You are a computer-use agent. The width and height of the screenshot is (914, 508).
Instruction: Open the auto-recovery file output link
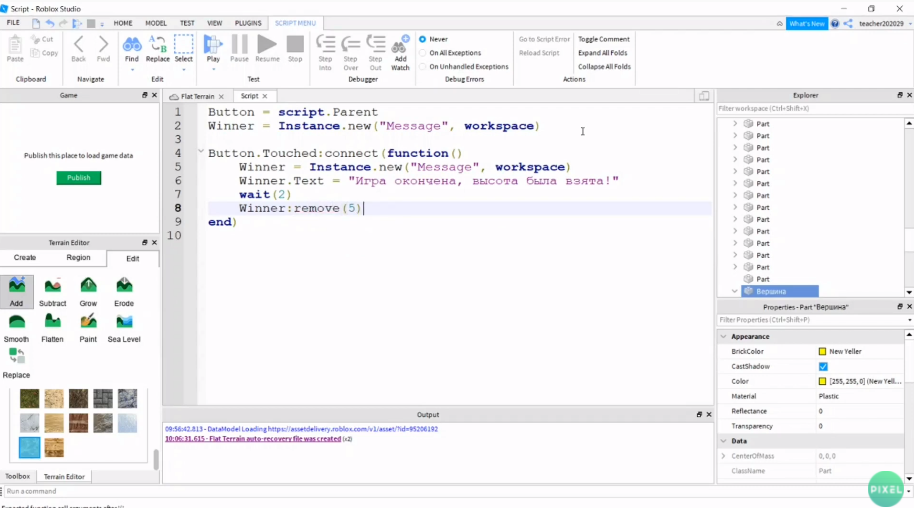(x=252, y=439)
